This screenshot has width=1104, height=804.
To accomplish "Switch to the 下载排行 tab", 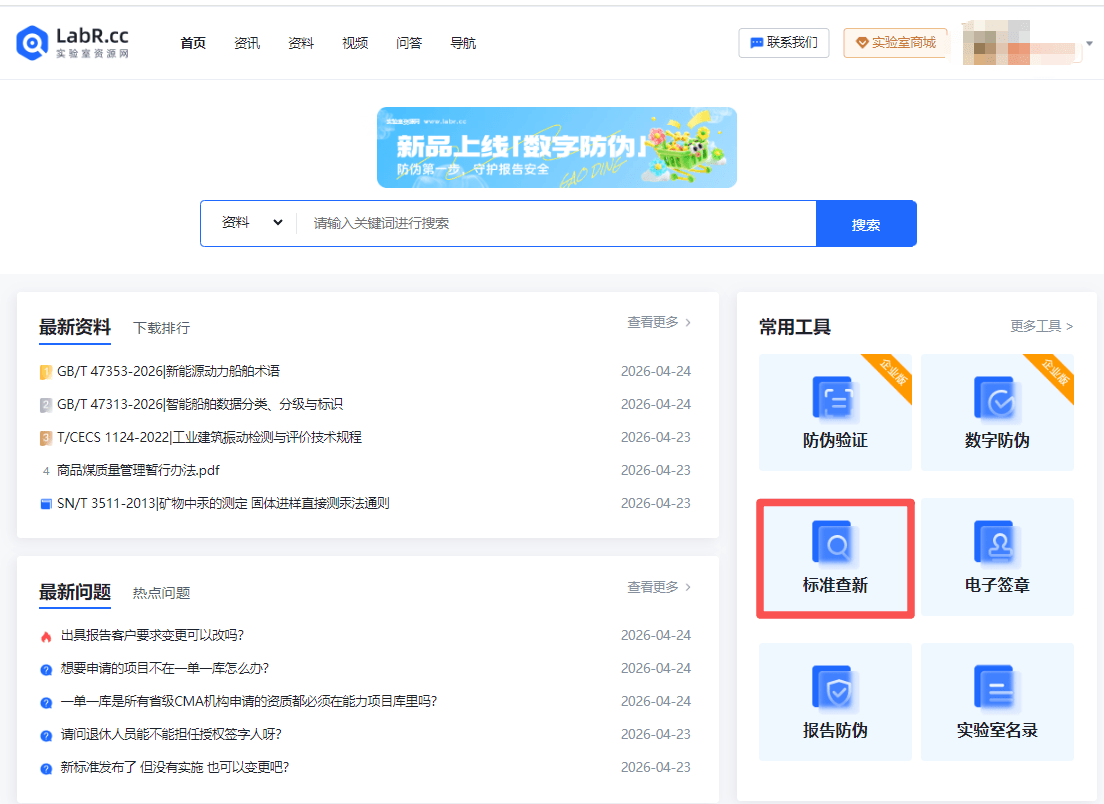I will [161, 328].
